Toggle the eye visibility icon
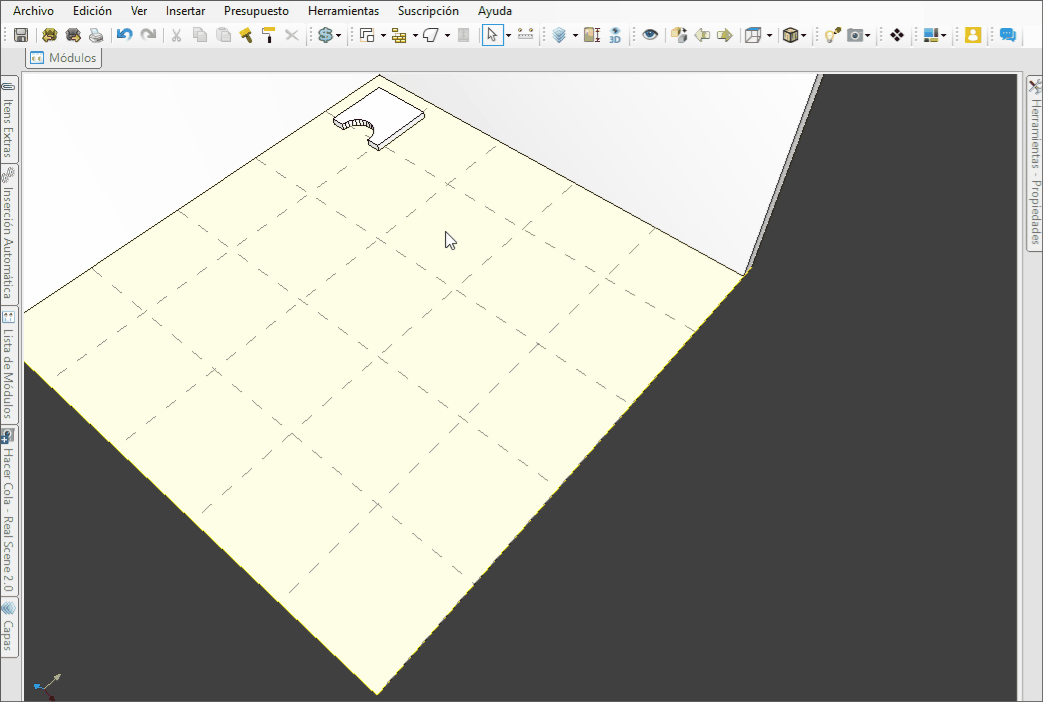This screenshot has height=702, width=1043. [650, 35]
